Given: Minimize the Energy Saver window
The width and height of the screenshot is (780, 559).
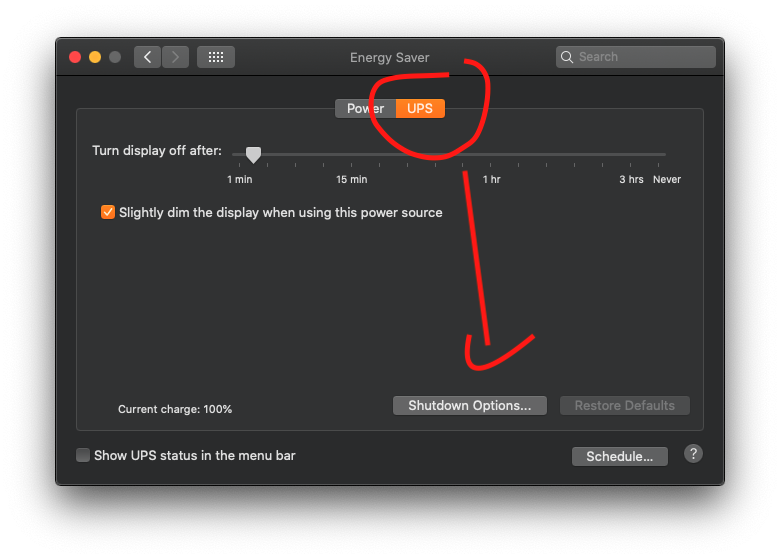Looking at the screenshot, I should coord(95,57).
